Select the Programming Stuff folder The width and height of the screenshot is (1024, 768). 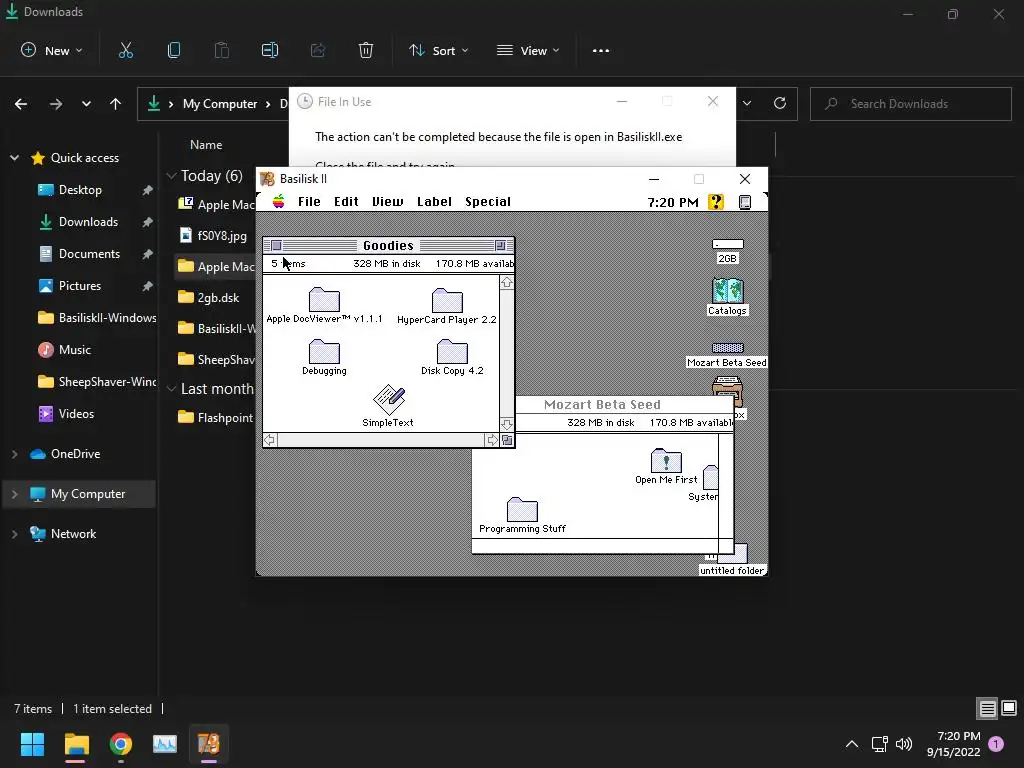[x=522, y=515]
